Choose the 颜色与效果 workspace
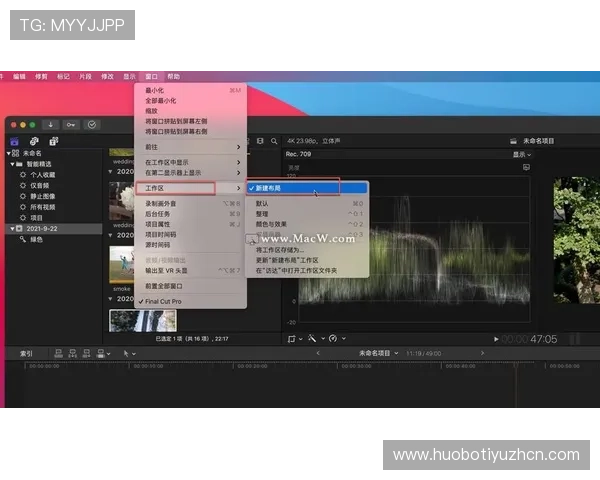Viewport: 600px width, 480px height. click(307, 224)
